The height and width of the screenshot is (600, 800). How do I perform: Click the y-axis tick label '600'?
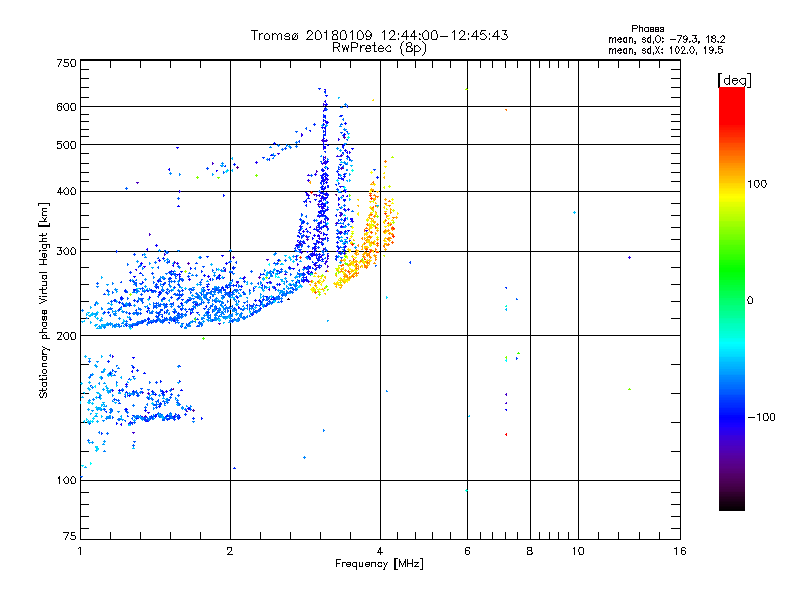[x=66, y=107]
